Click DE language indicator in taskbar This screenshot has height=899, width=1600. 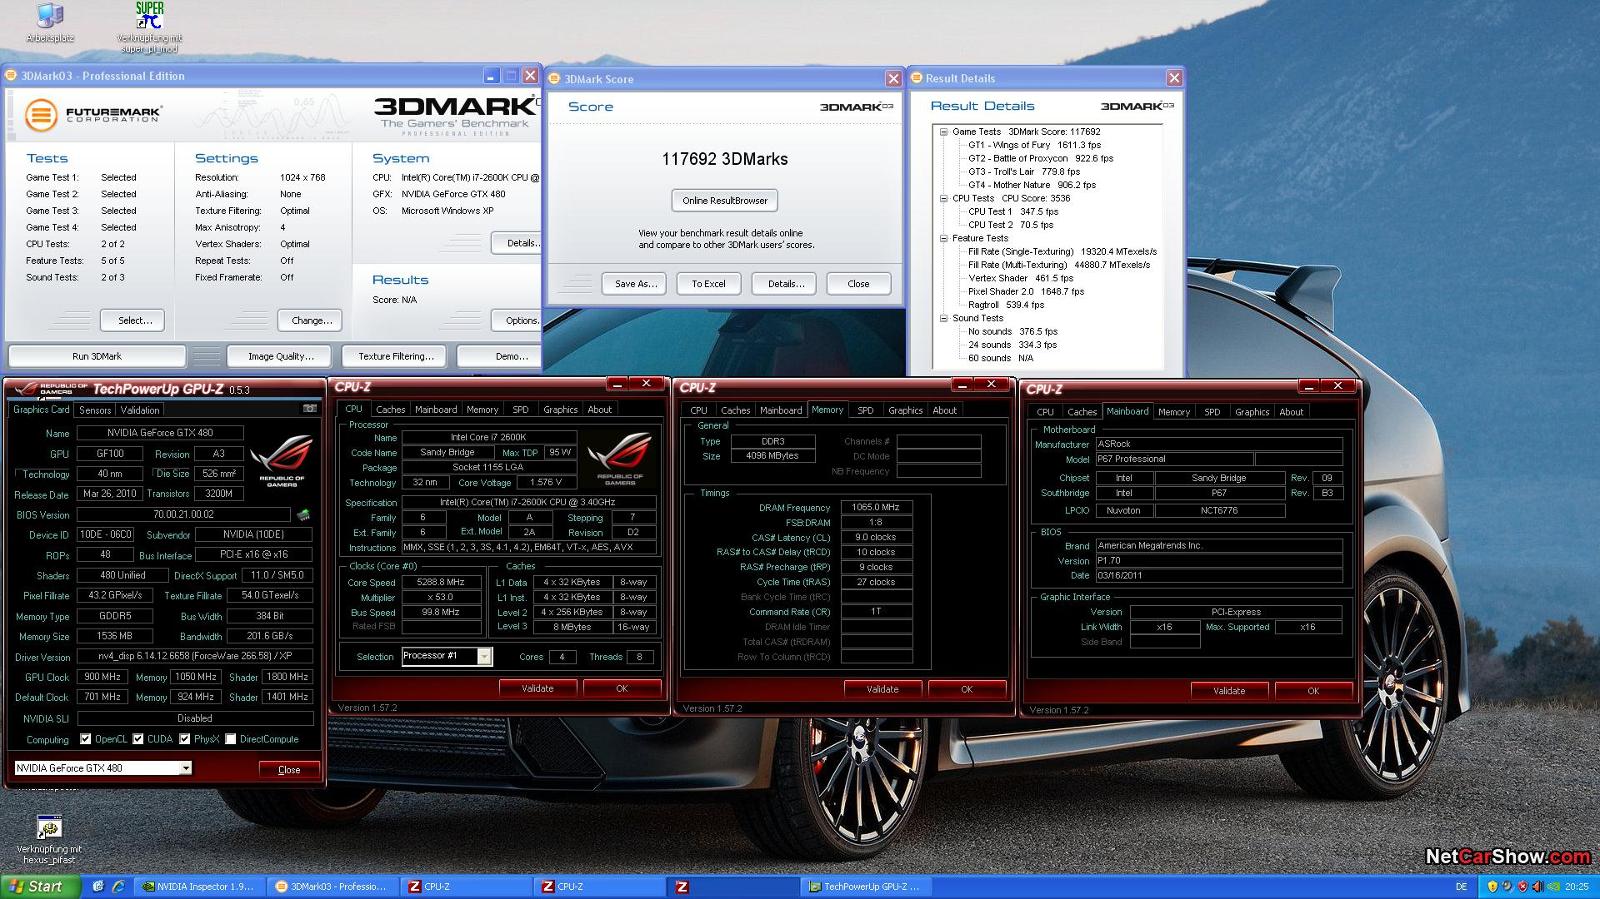1461,886
